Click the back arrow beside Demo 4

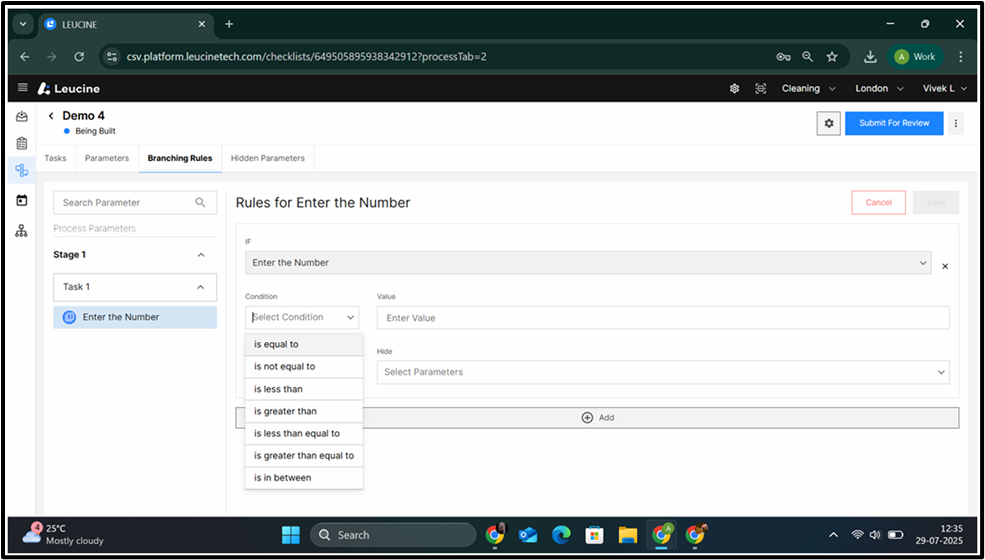(x=51, y=116)
